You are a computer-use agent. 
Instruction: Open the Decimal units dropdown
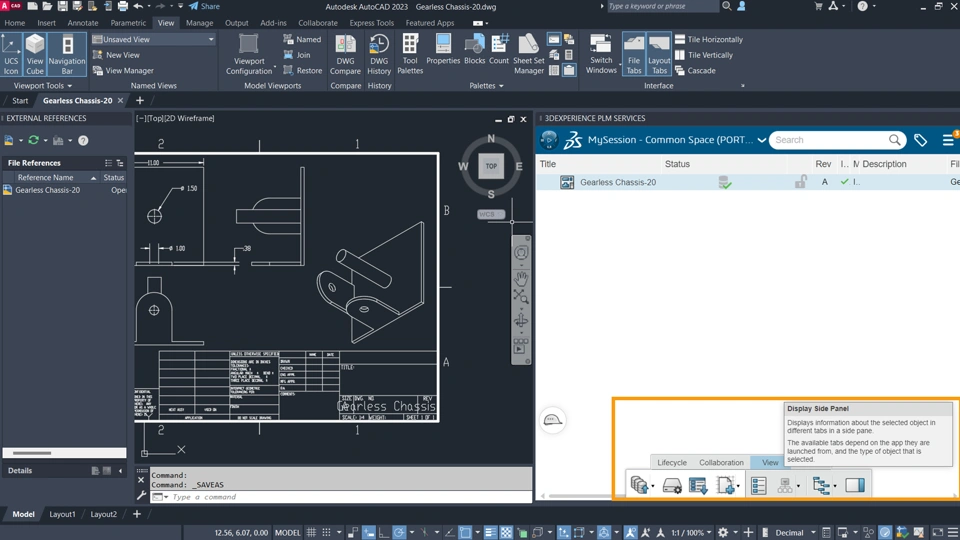795,533
